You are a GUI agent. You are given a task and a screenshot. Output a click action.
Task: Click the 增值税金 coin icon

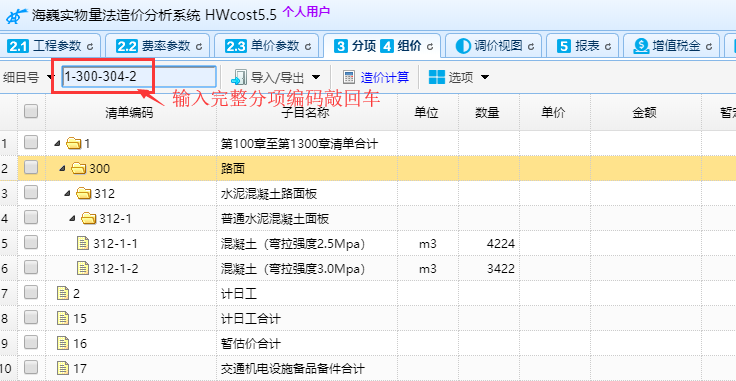click(x=641, y=46)
